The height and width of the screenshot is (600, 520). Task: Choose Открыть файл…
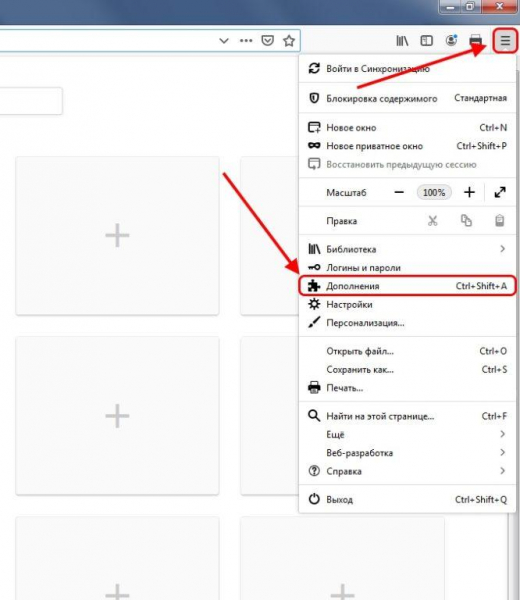coord(408,351)
